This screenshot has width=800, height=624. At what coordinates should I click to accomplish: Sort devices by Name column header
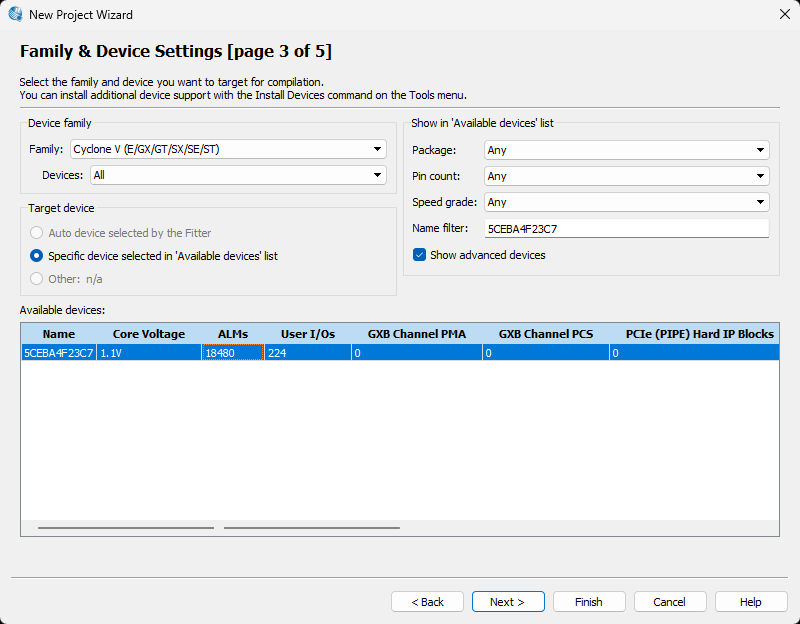pos(59,334)
